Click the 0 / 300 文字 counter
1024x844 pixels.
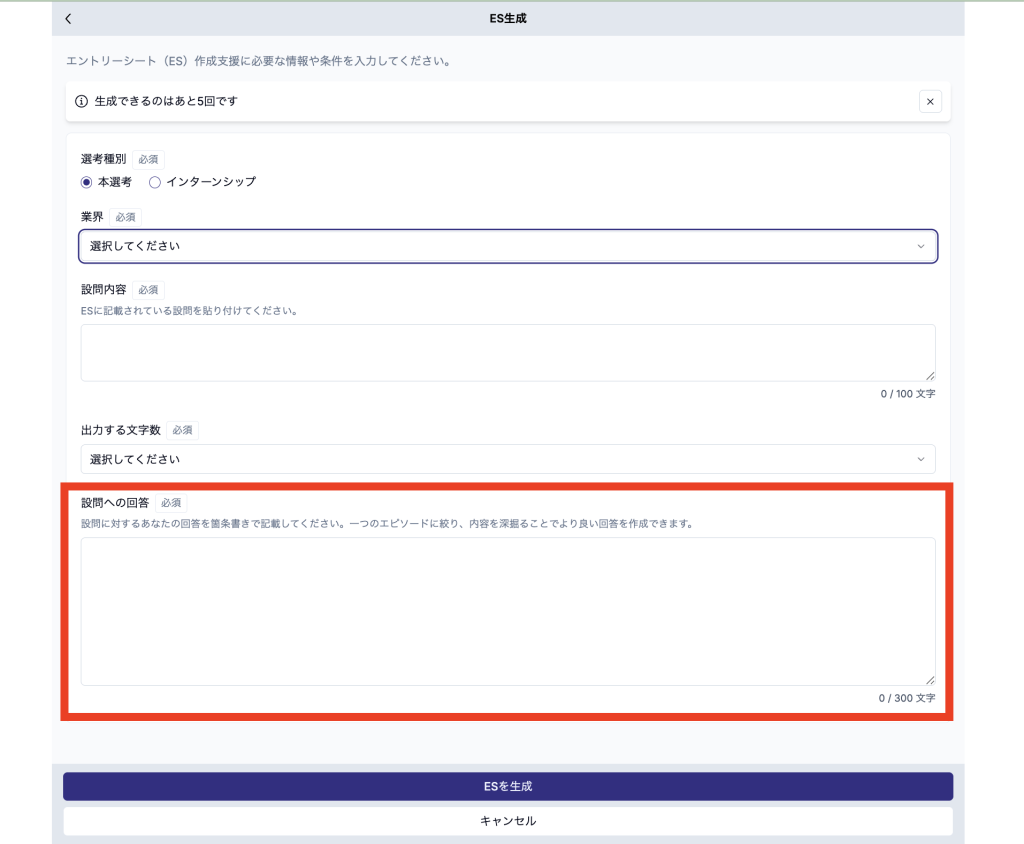[907, 698]
